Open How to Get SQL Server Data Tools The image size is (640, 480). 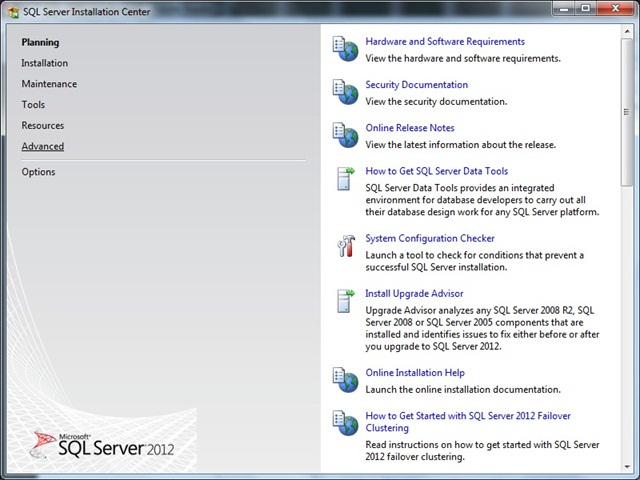point(436,171)
